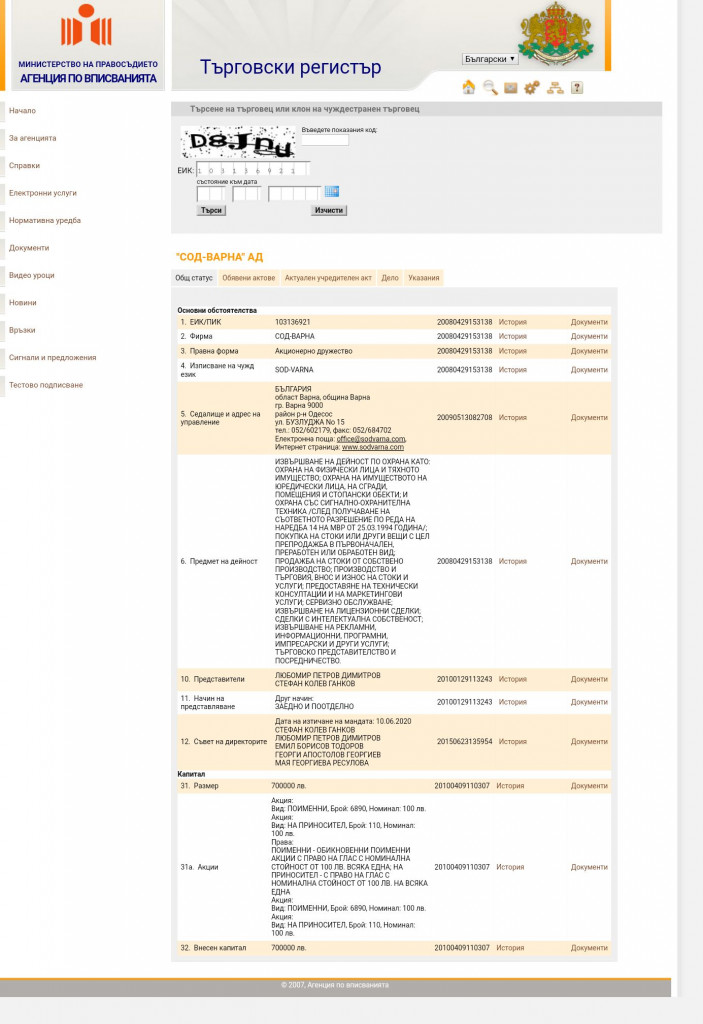Open Начало in the sidebar menu
This screenshot has width=703, height=1024.
[x=22, y=110]
